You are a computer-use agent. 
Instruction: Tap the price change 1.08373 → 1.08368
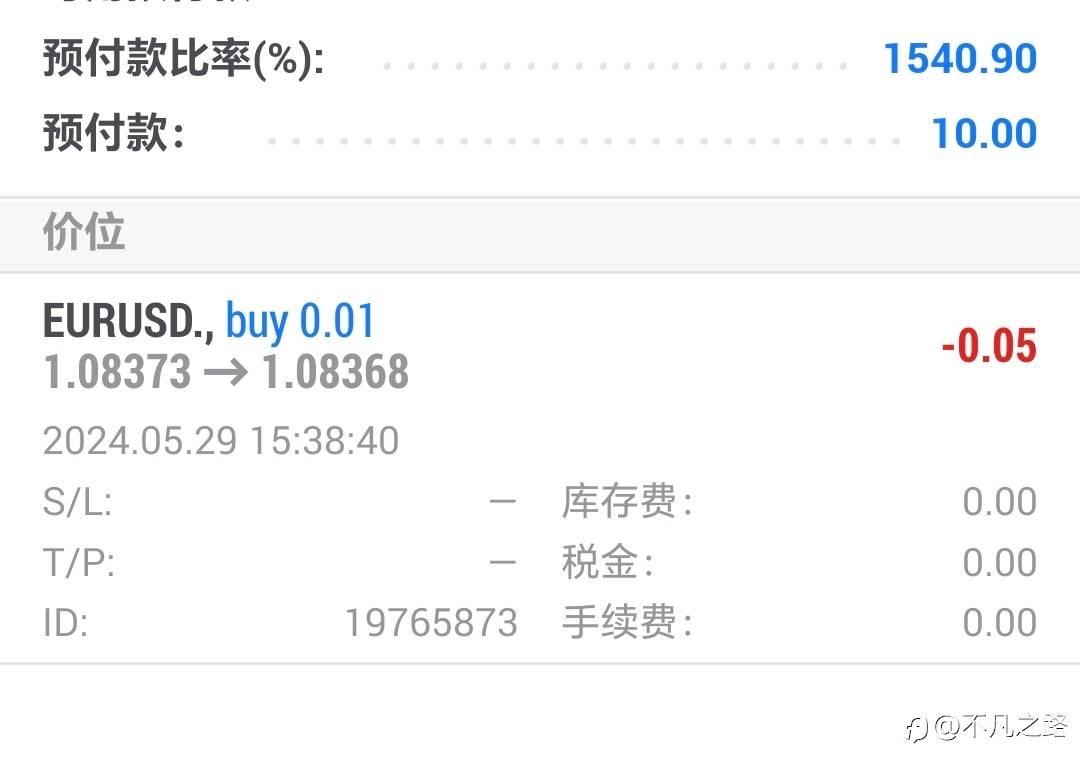[x=226, y=372]
